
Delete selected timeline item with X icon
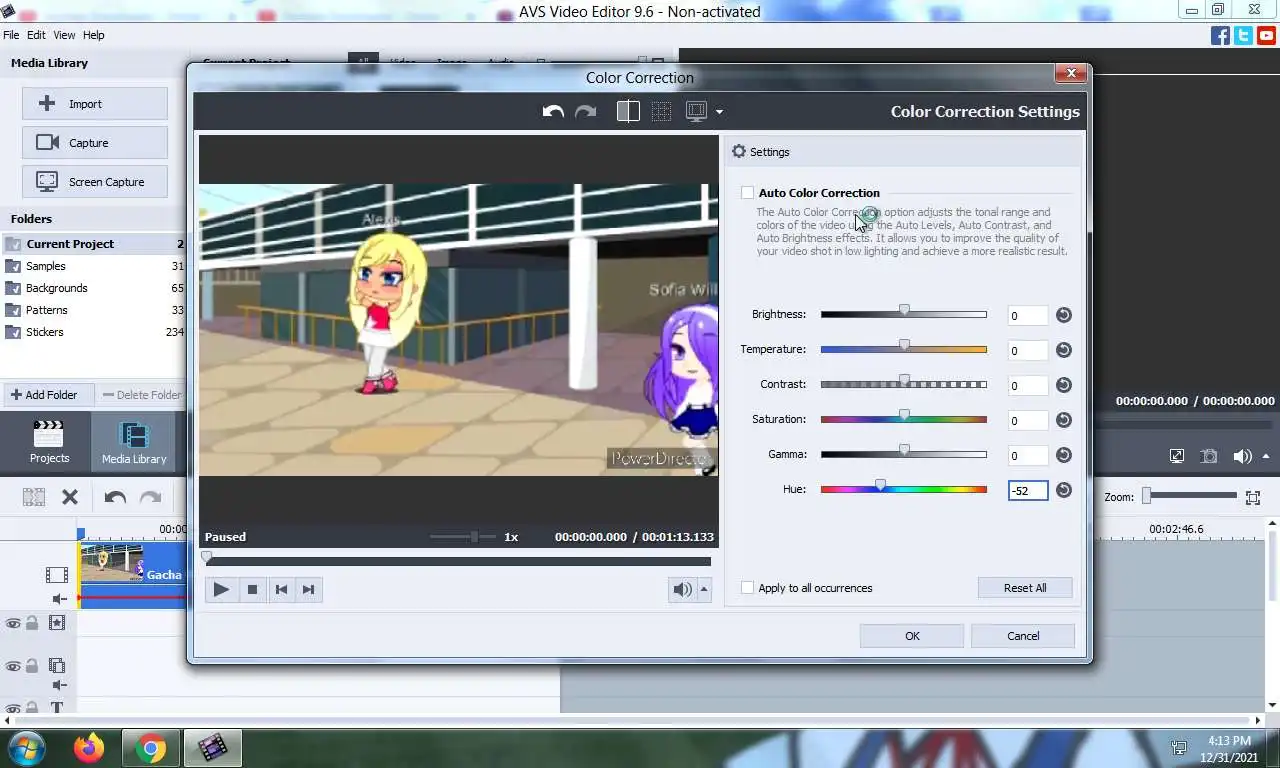(70, 497)
